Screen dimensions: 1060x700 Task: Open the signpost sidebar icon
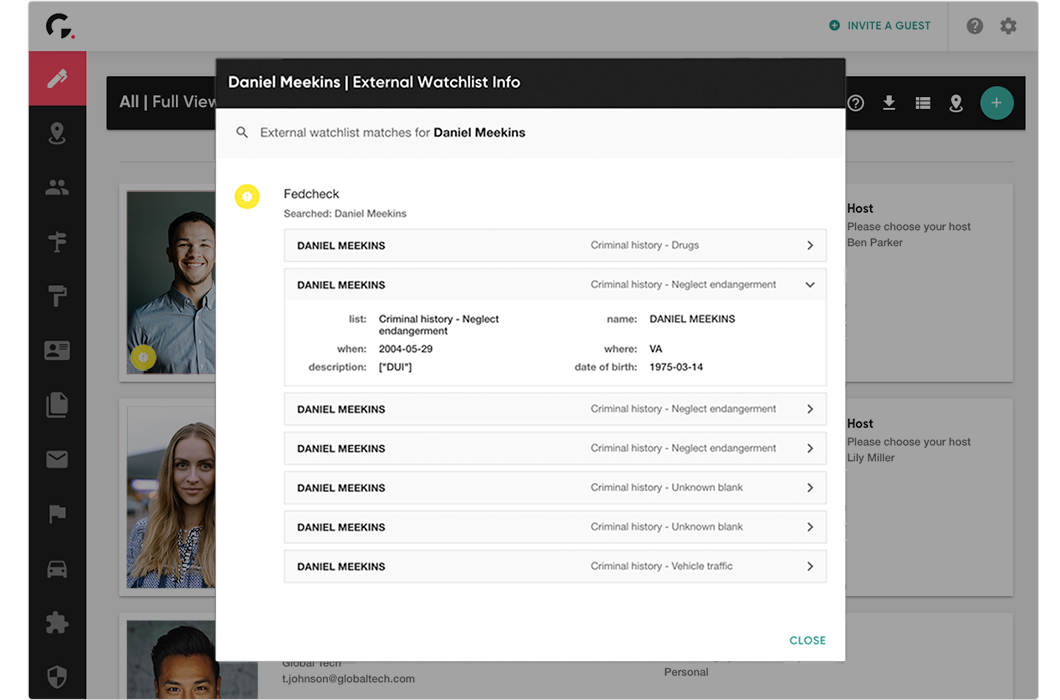pos(57,241)
